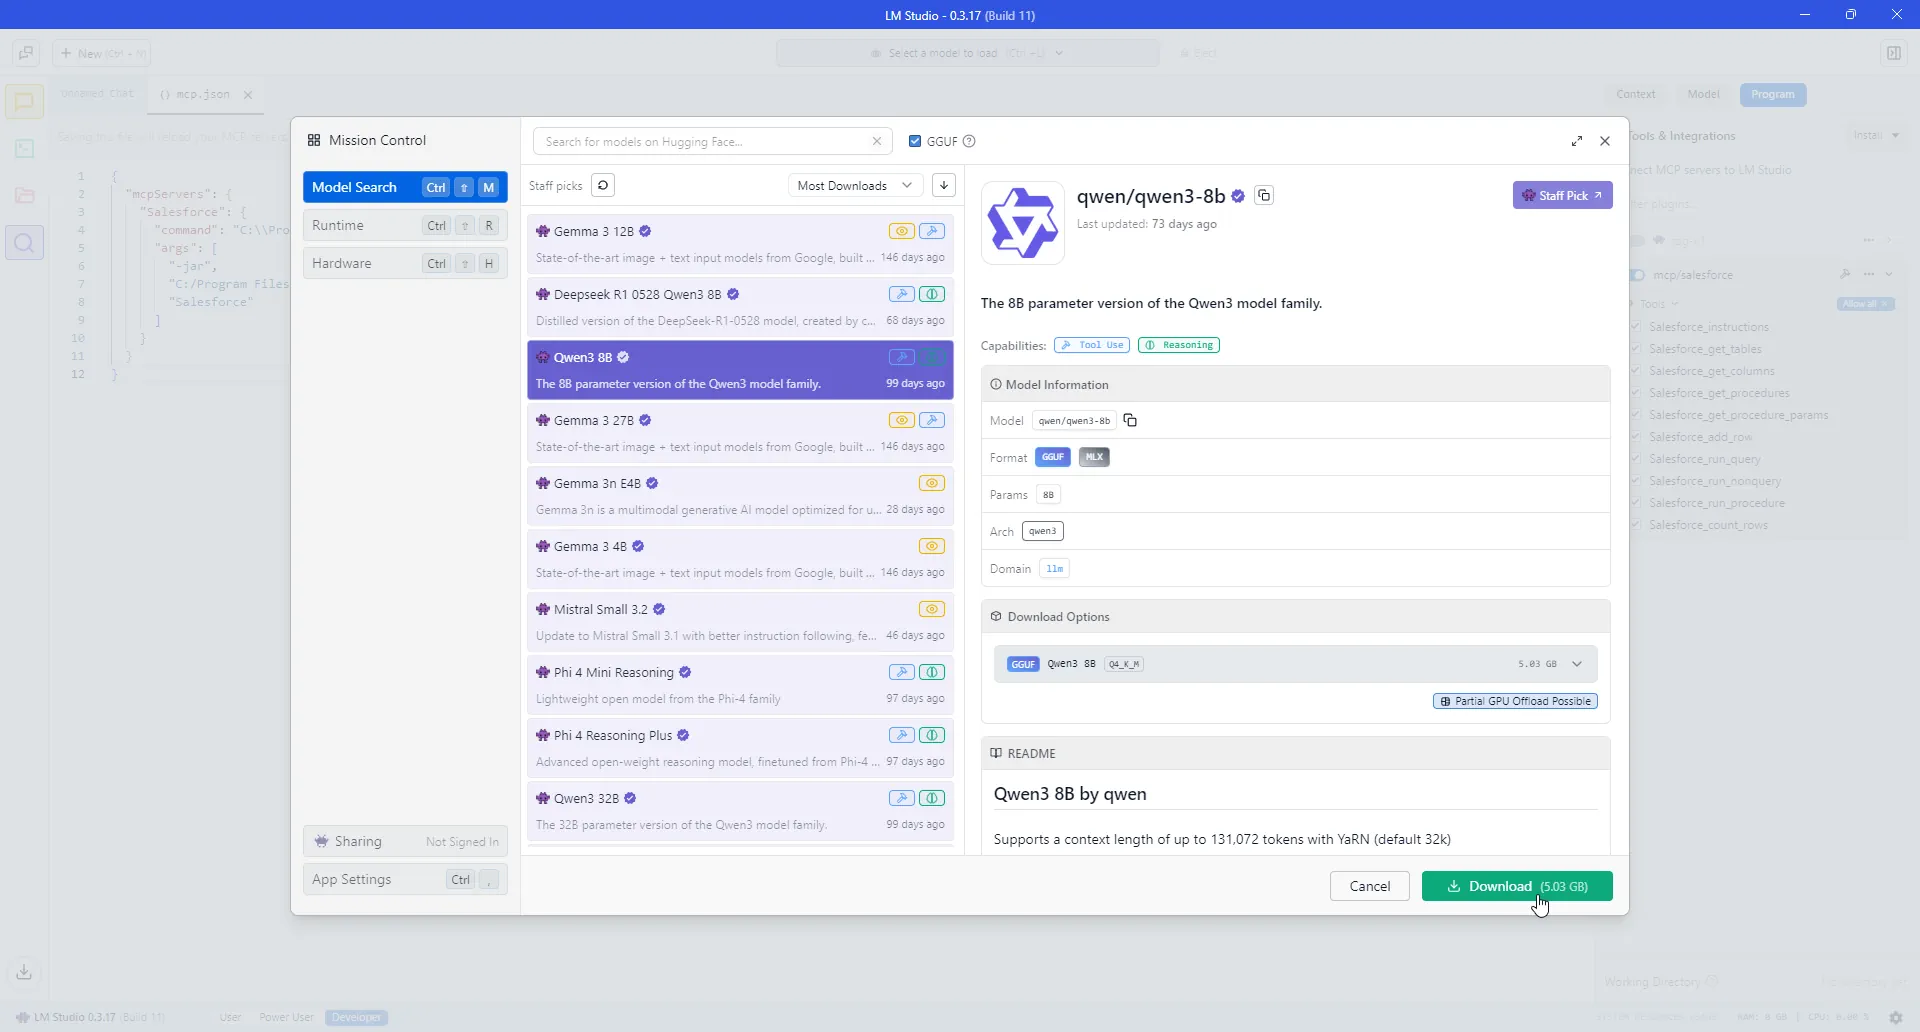Click the Download (5.03 GB) button
Screen dimensions: 1920x1032
1516,887
